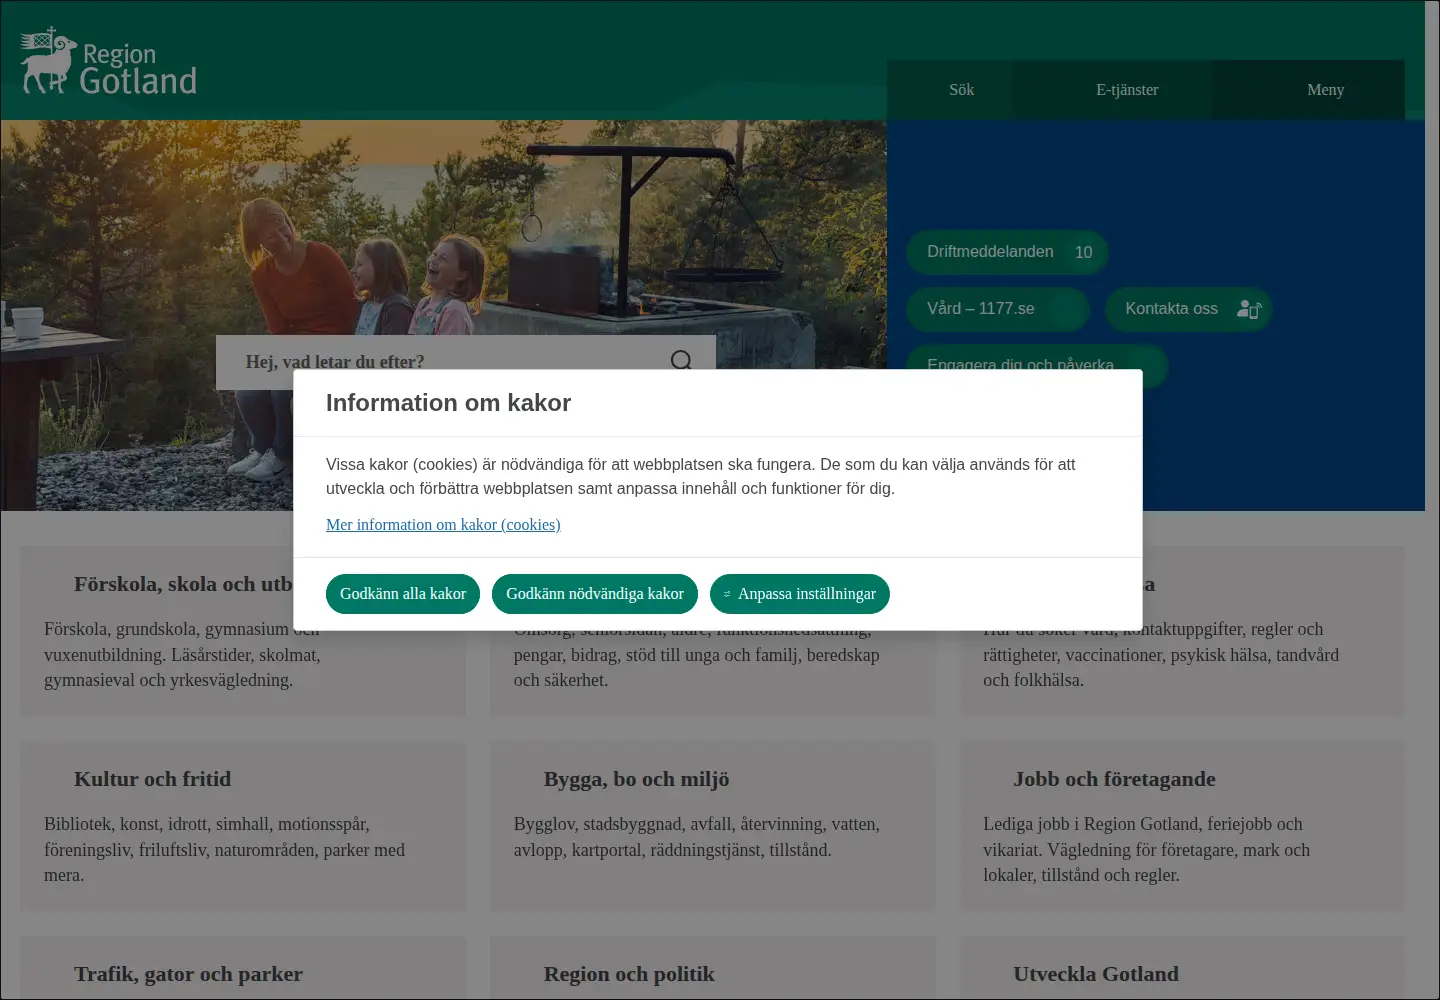Open Anpassa inställningar cookie settings
The width and height of the screenshot is (1440, 1000).
point(800,594)
